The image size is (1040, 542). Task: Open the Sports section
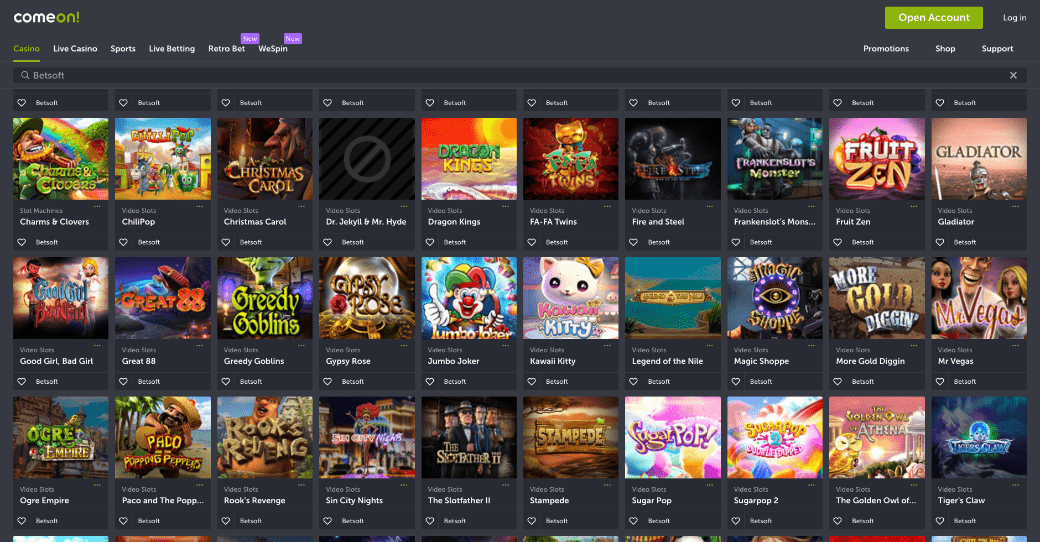coord(123,48)
